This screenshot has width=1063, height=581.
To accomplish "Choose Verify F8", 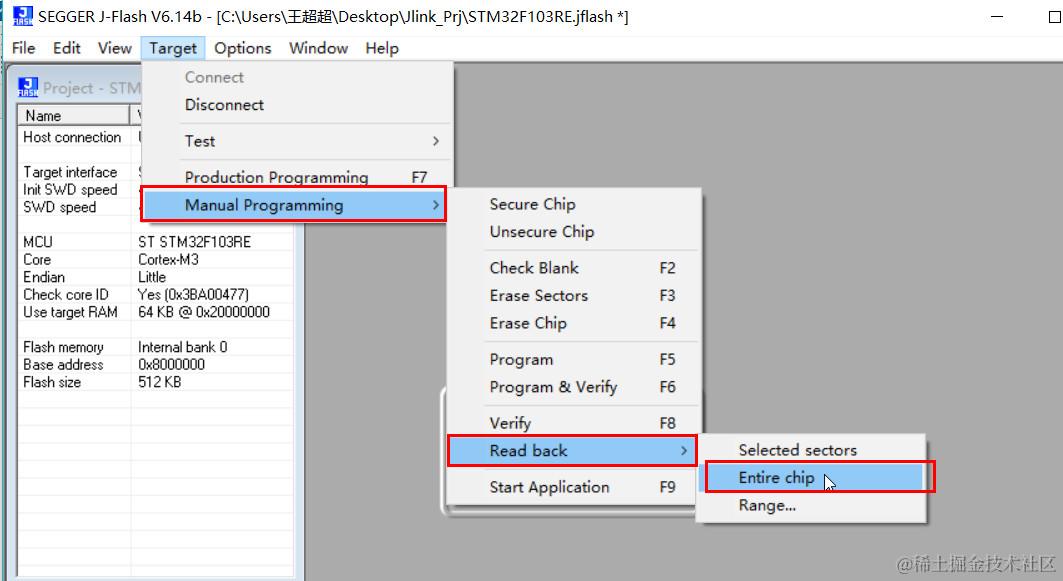I will [574, 423].
